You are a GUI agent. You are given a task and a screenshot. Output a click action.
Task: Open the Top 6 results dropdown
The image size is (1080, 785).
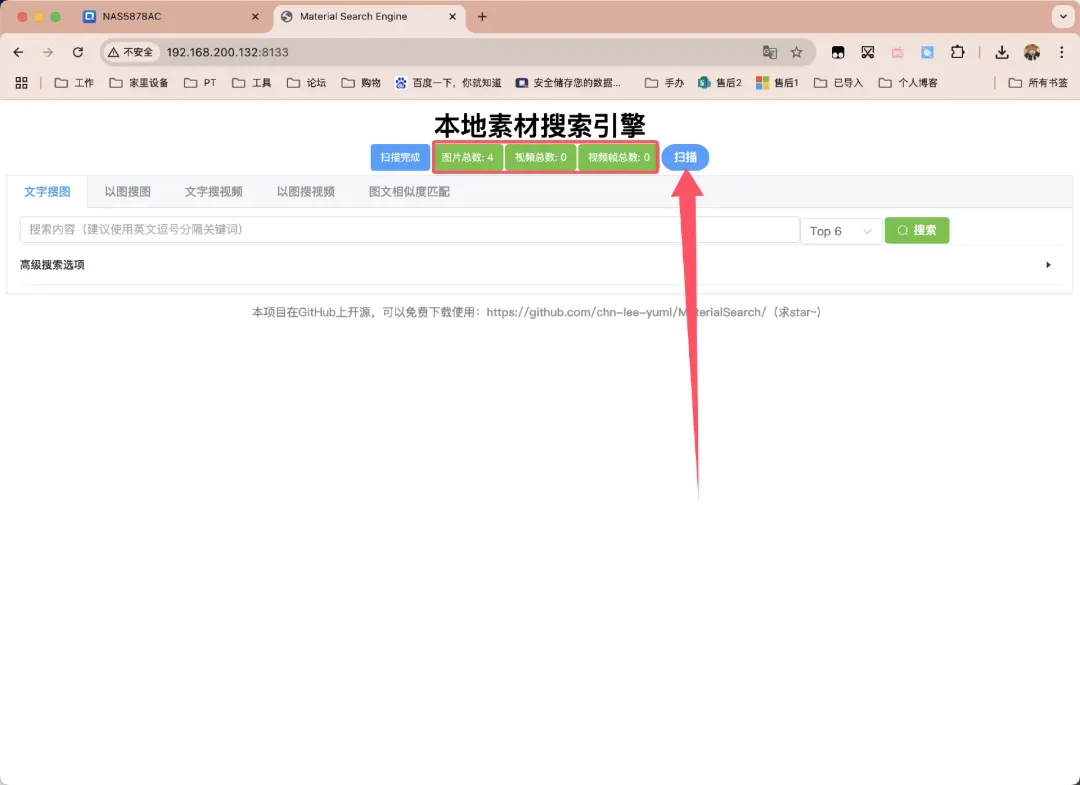(841, 231)
